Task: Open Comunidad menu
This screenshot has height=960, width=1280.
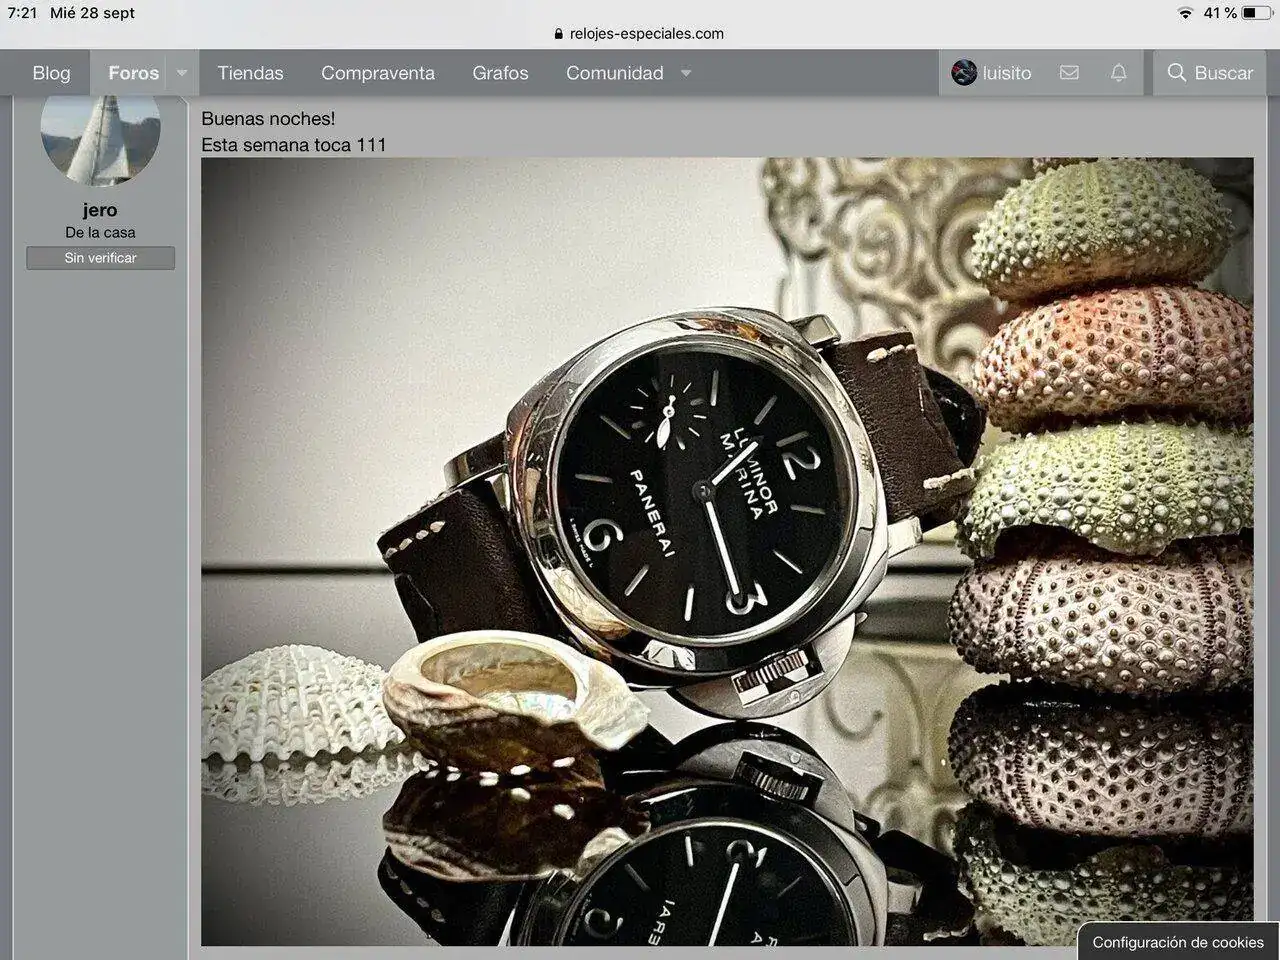Action: [x=614, y=73]
